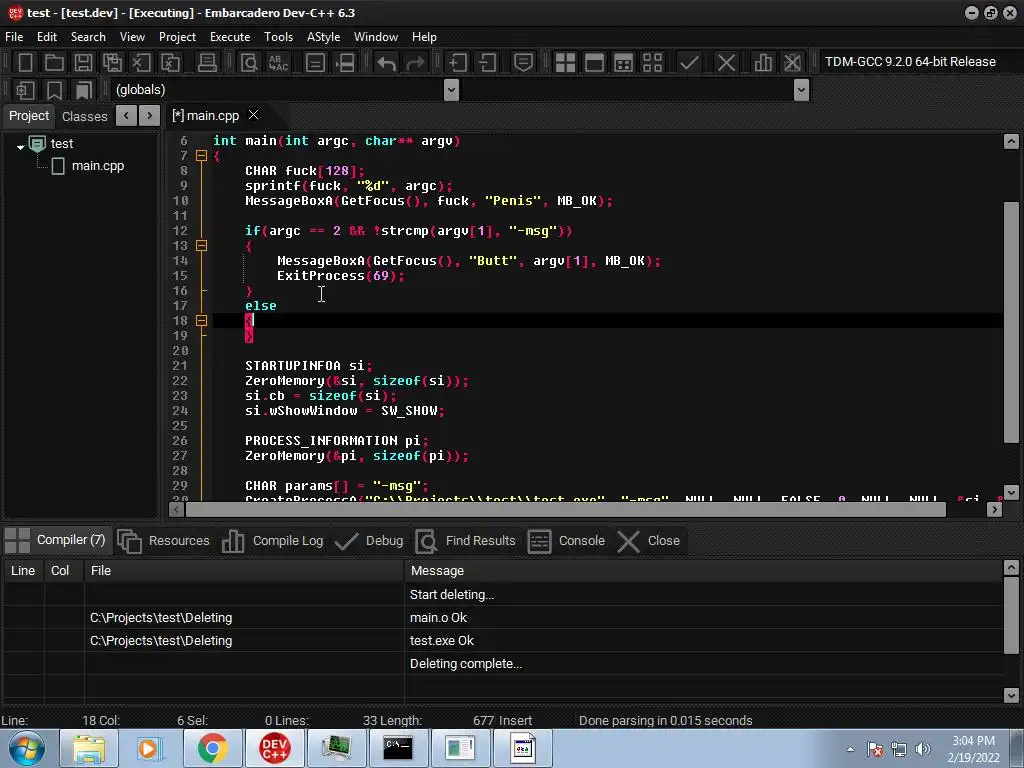This screenshot has height=768, width=1024.
Task: Click the bookmark icon in second toolbar row
Action: pos(54,90)
